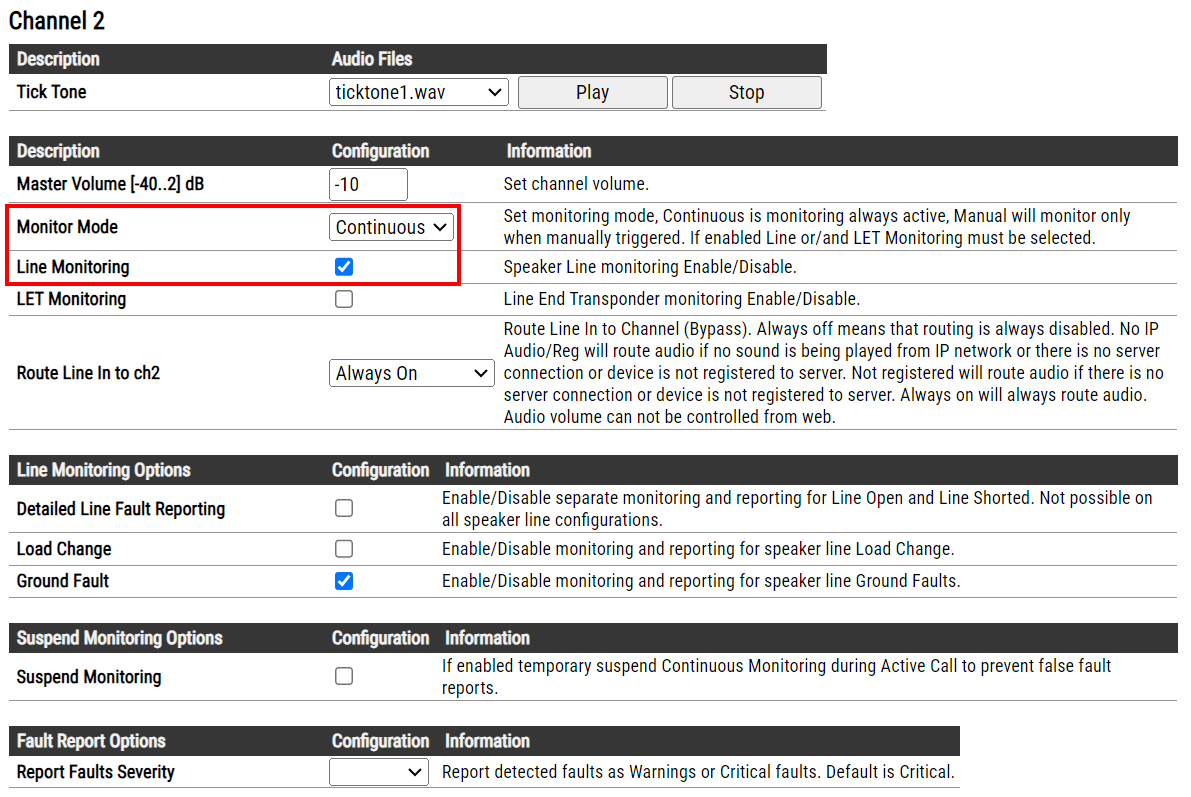Viewport: 1191px width, 797px height.
Task: Open the Route Line In to ch2 dropdown
Action: pos(412,373)
